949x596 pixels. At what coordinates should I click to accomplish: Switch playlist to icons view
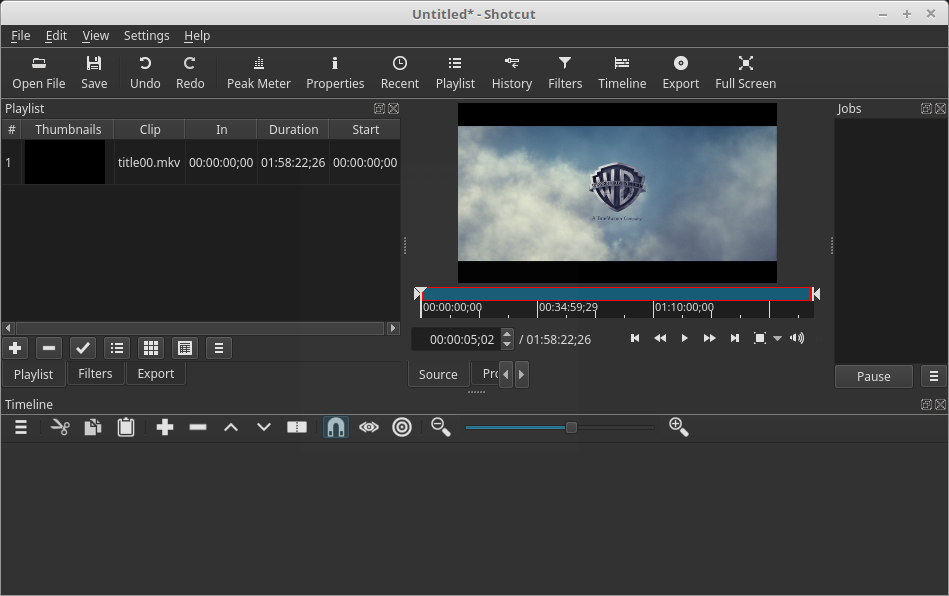pyautogui.click(x=185, y=348)
